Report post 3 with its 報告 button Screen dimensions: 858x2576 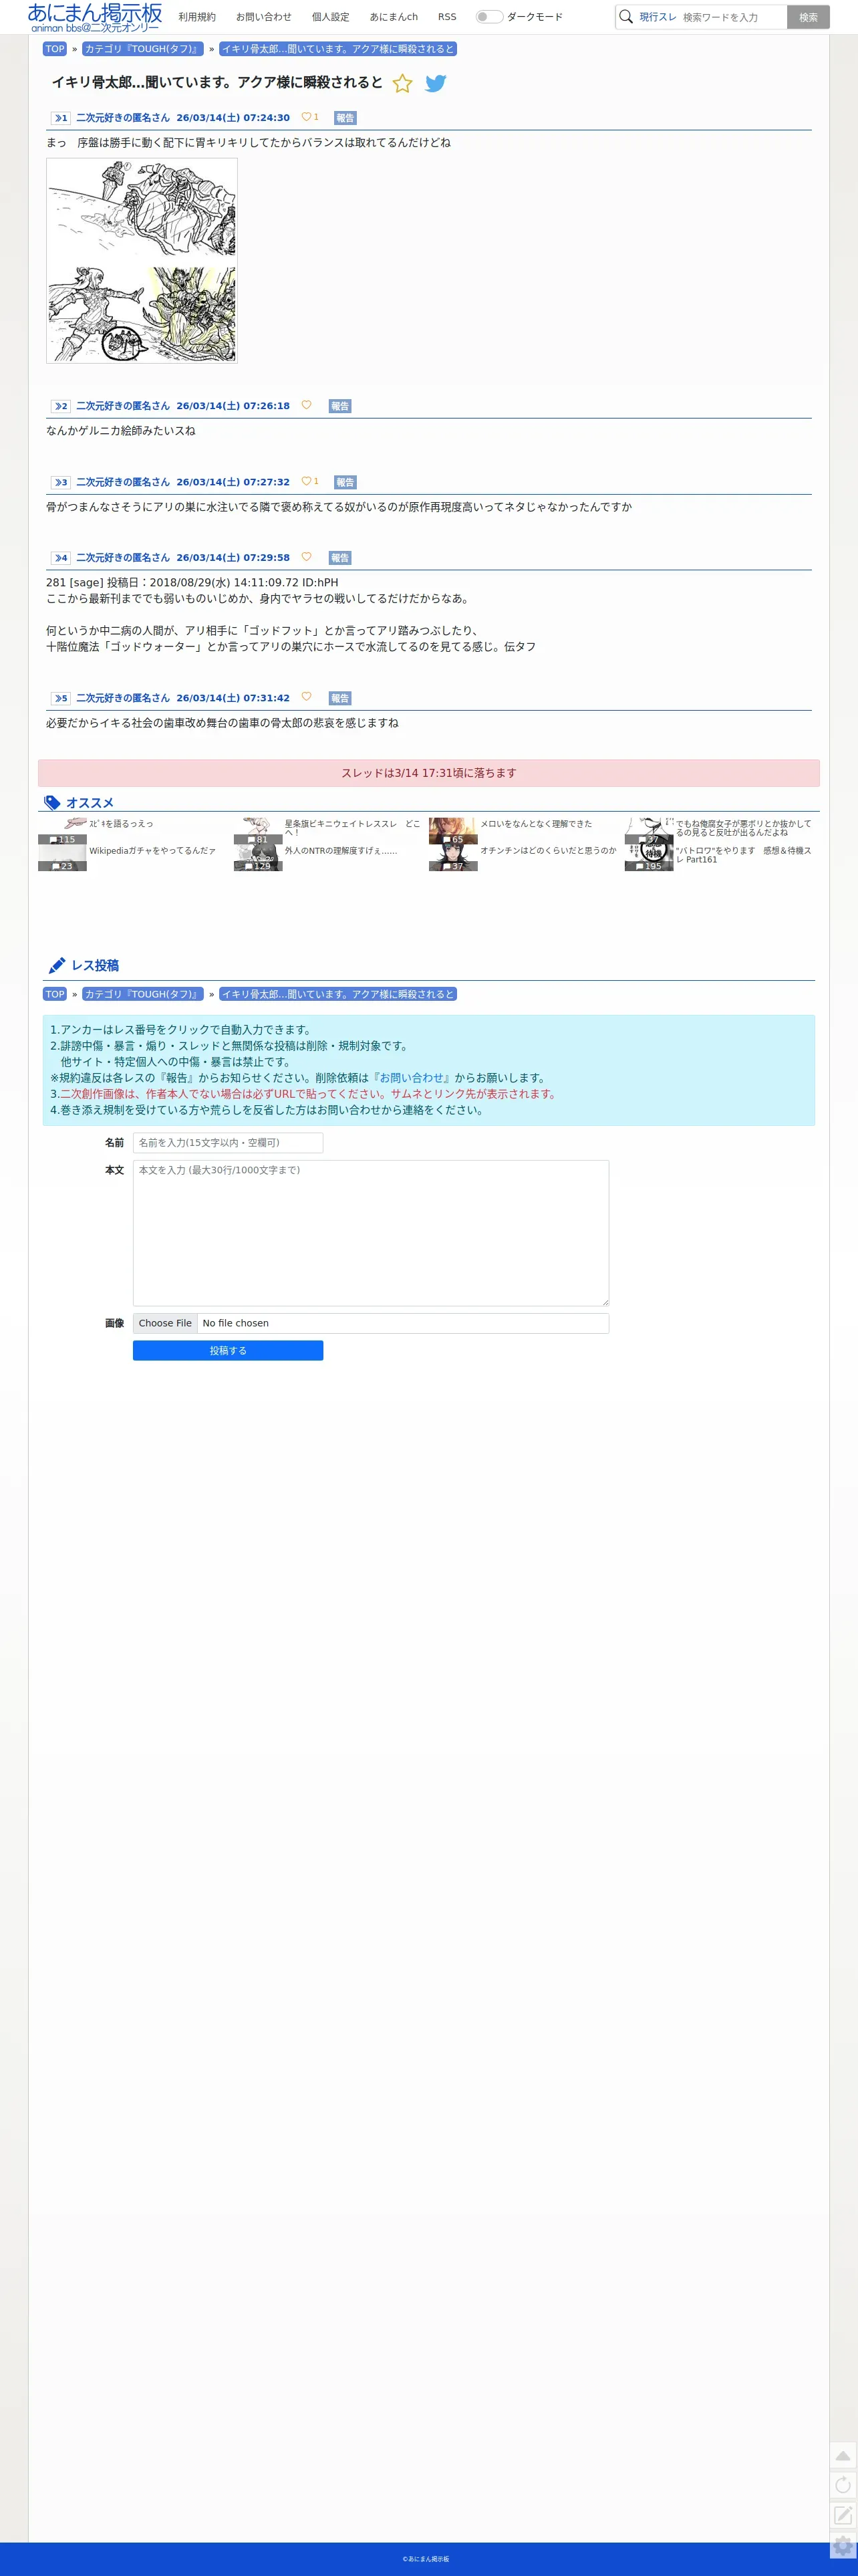pos(345,482)
